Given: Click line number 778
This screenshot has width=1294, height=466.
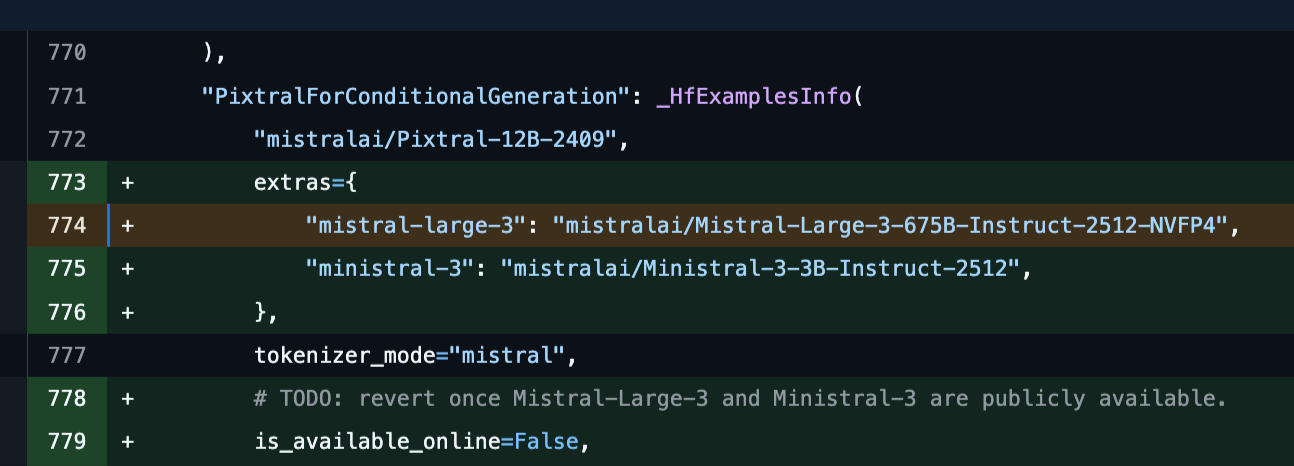Looking at the screenshot, I should coord(67,398).
